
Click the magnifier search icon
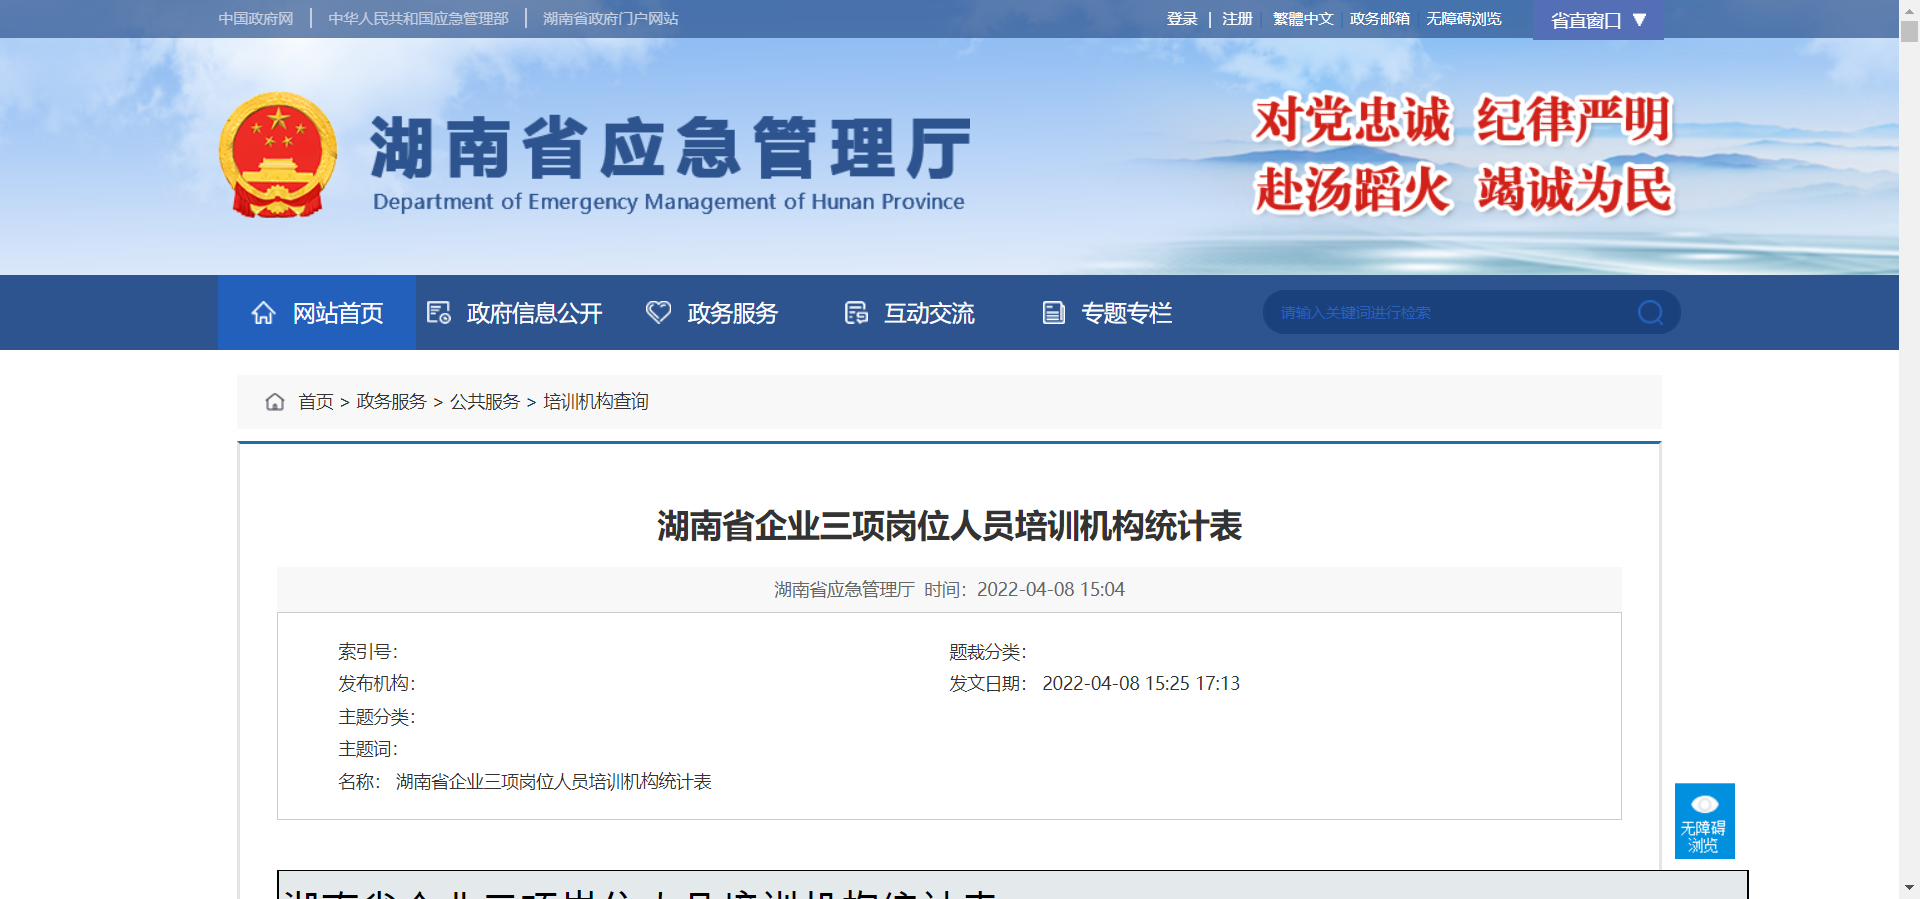1650,313
